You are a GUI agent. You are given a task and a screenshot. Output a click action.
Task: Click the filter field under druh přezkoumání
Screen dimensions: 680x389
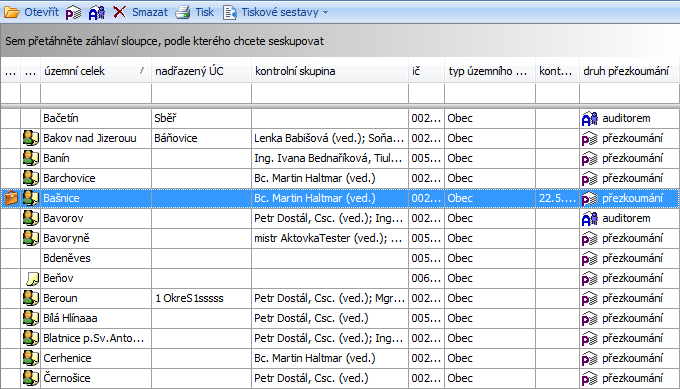[629, 93]
